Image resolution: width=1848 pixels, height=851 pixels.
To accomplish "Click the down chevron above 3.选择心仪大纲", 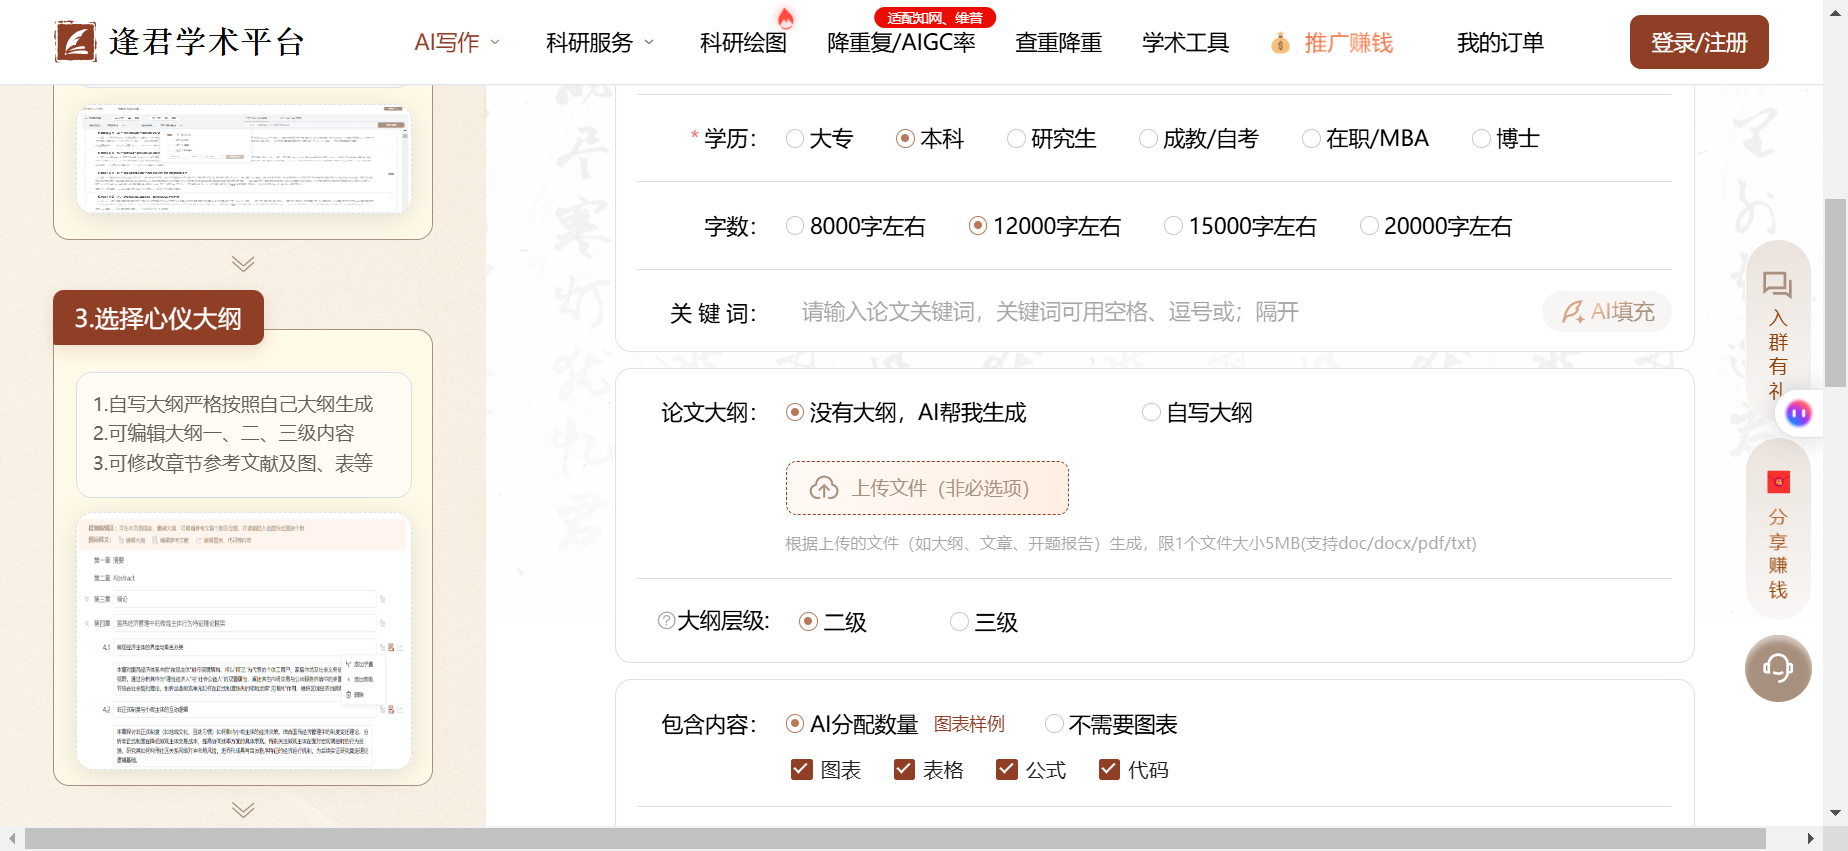I will (x=243, y=264).
